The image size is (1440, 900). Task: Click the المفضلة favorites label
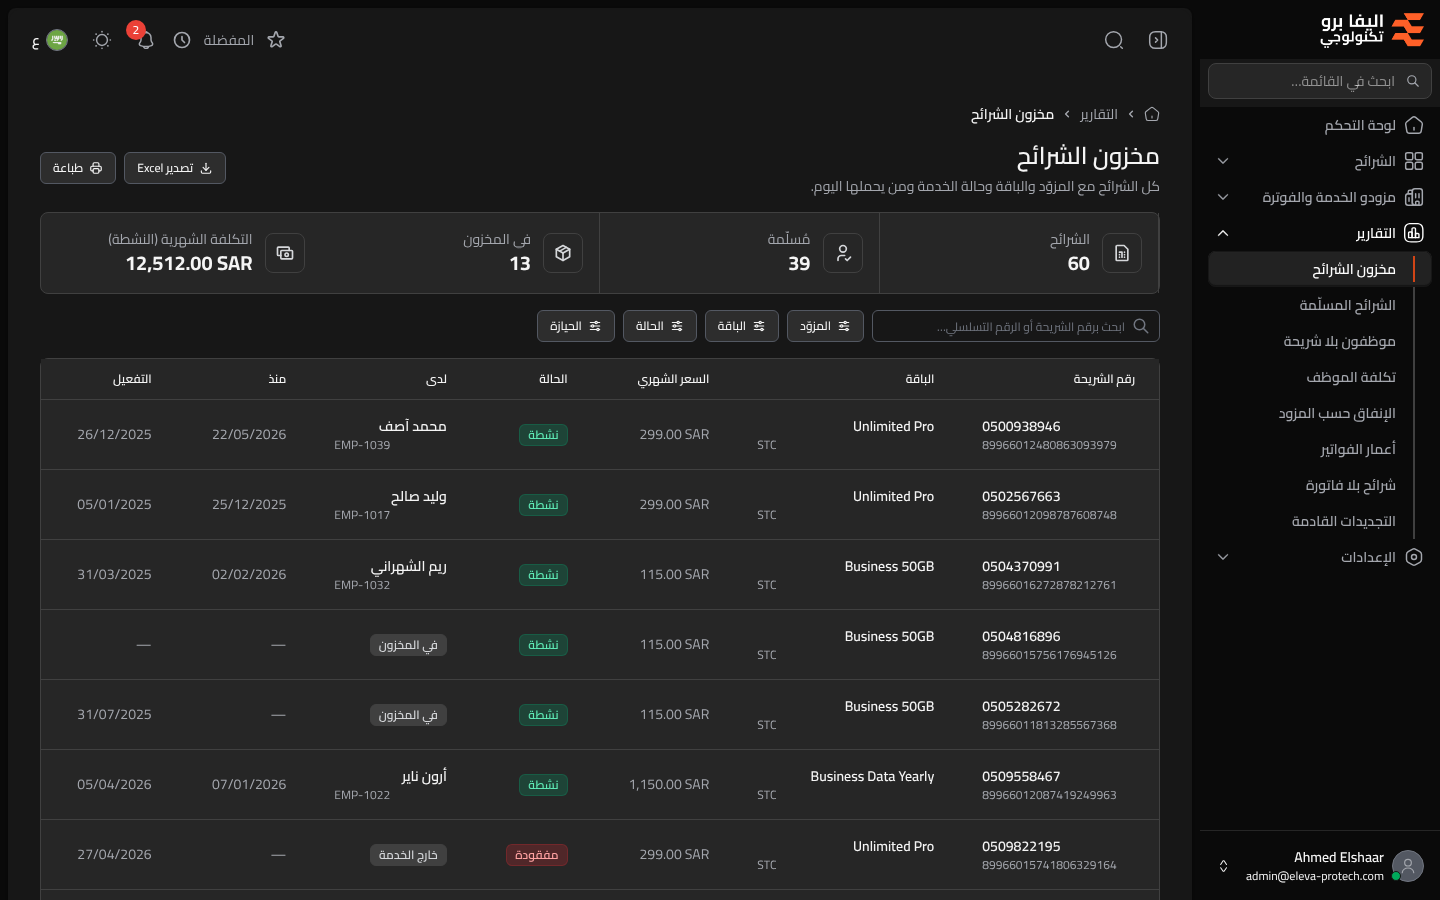pyautogui.click(x=229, y=40)
